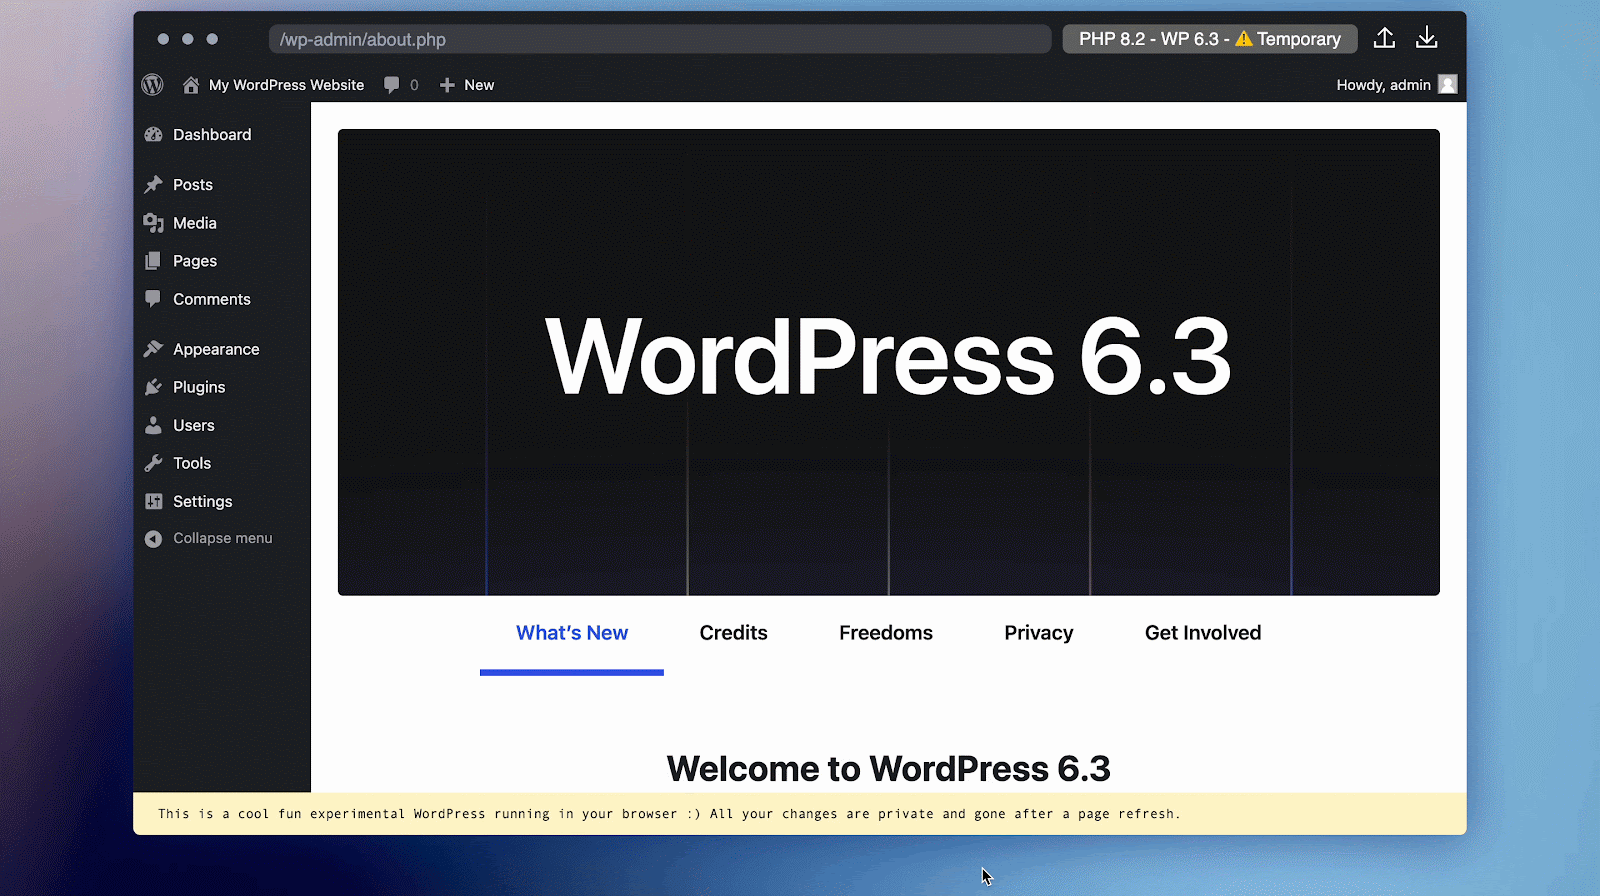Click the Pages document icon
Screen dimensions: 1600x896
point(153,261)
